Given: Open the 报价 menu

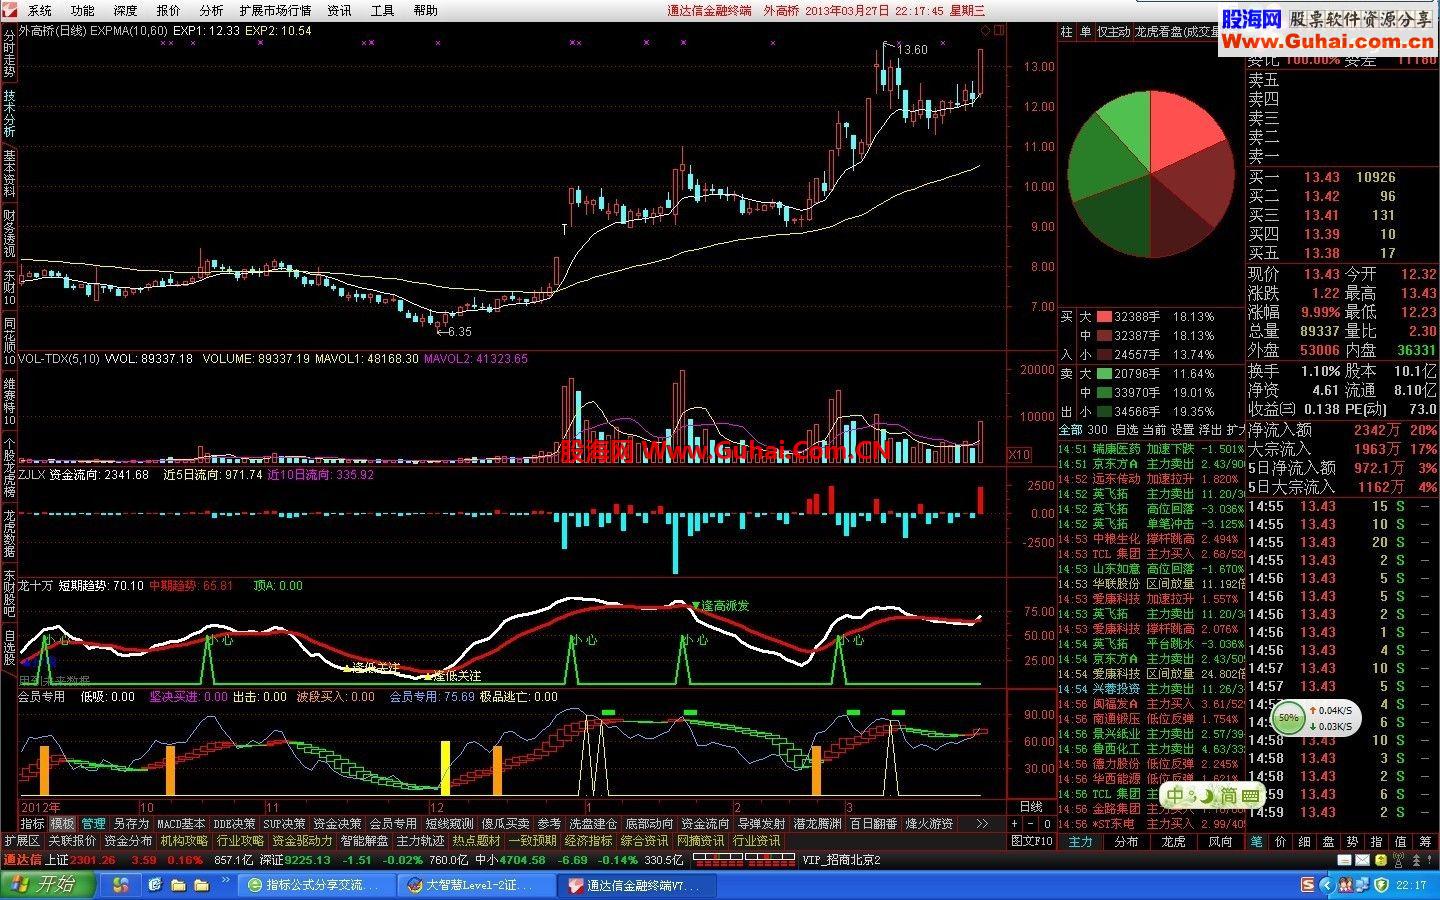Looking at the screenshot, I should pyautogui.click(x=169, y=11).
